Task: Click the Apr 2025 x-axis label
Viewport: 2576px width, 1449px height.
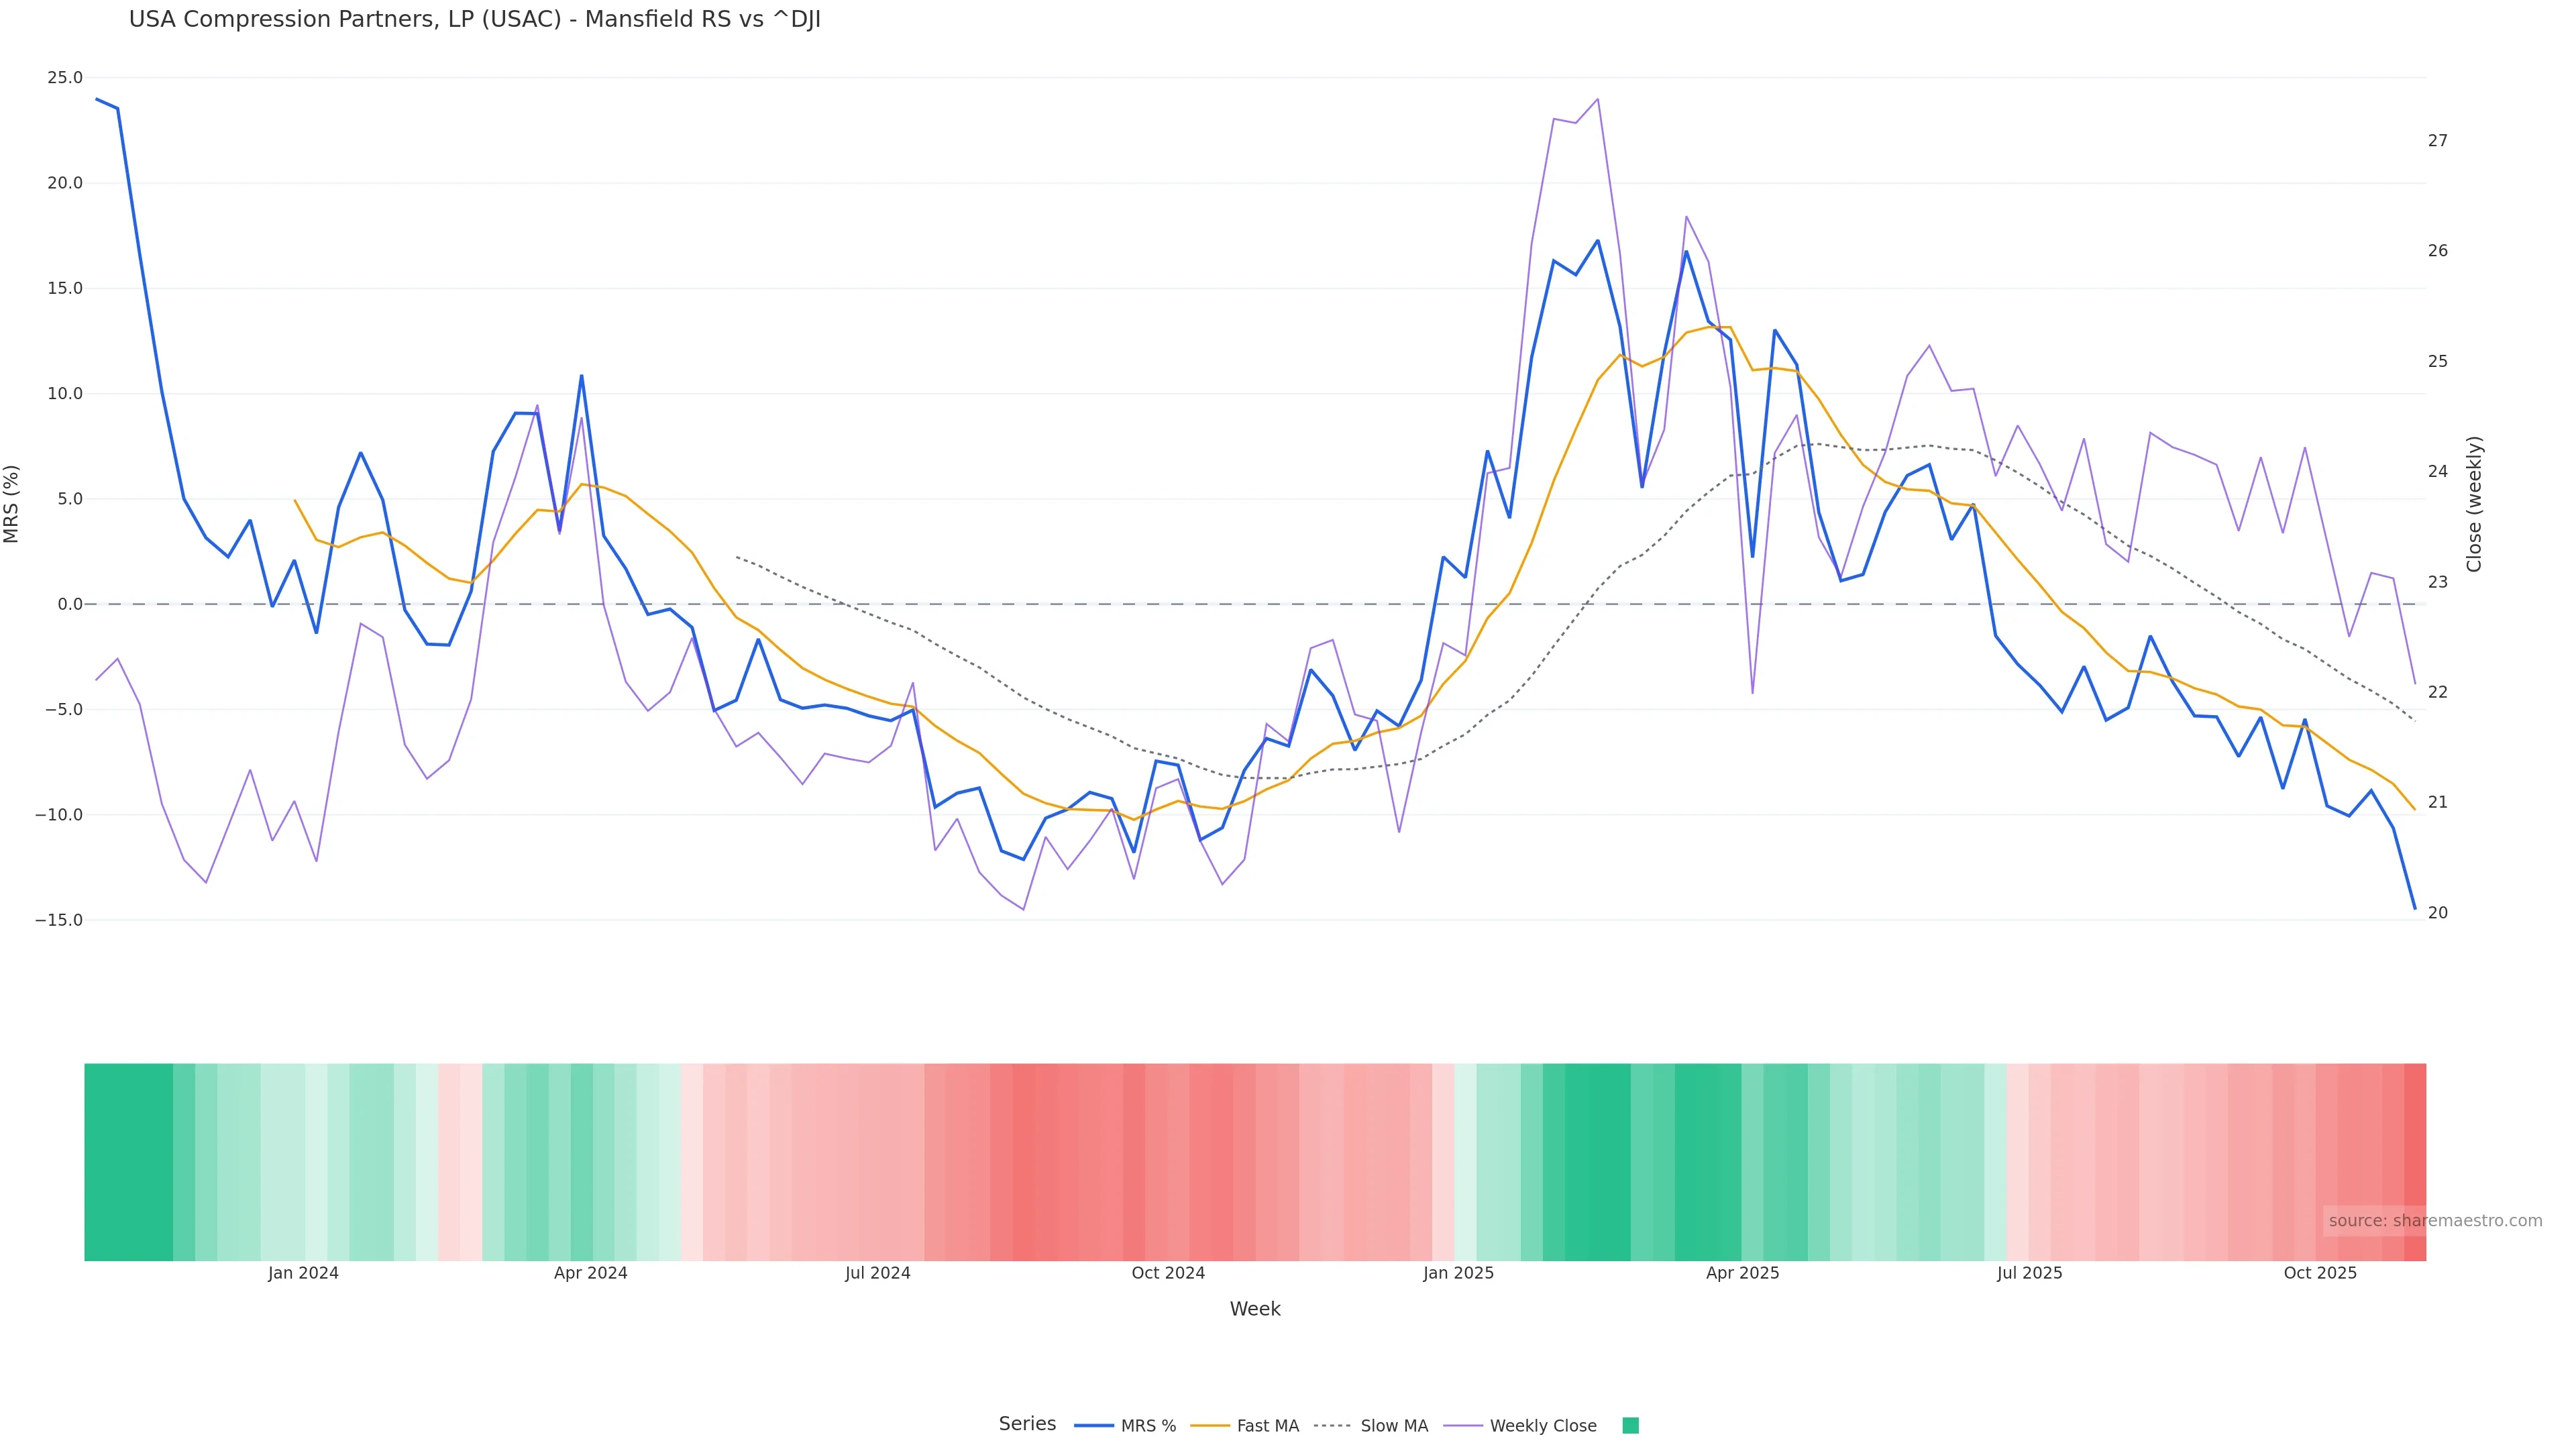Action: pos(1742,1273)
